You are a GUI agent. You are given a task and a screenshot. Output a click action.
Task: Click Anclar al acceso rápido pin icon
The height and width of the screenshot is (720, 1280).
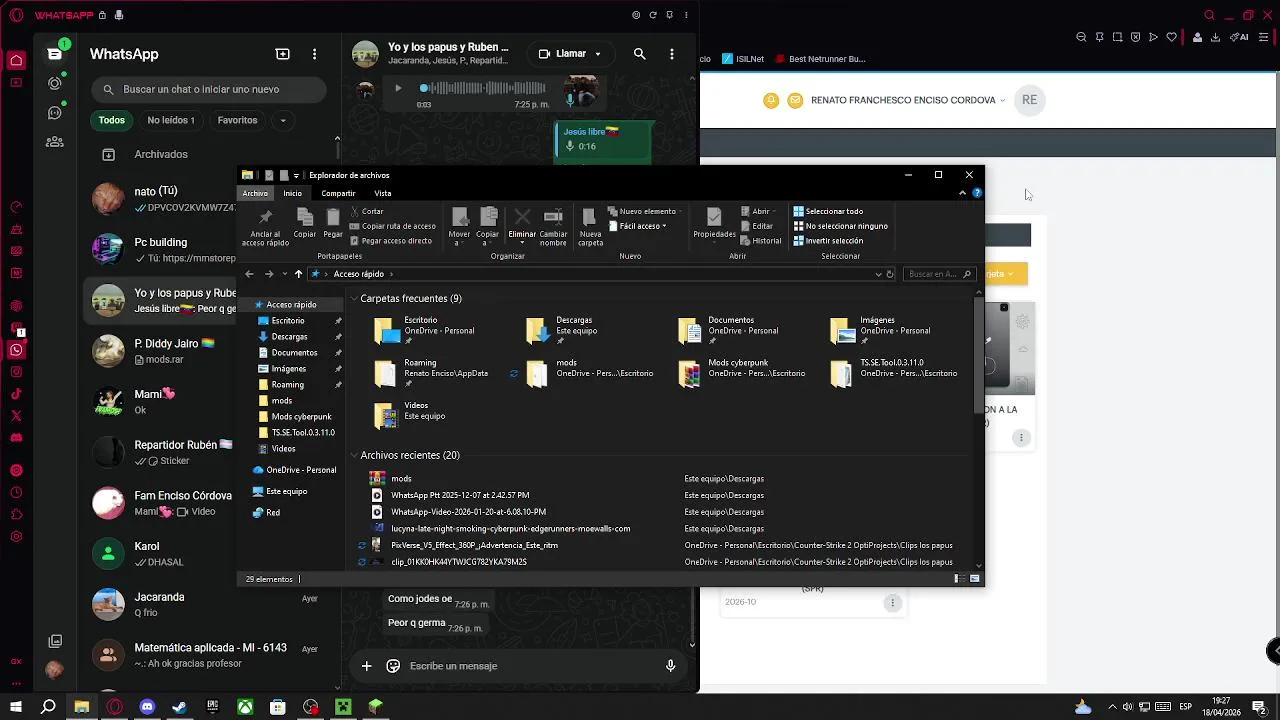(265, 218)
